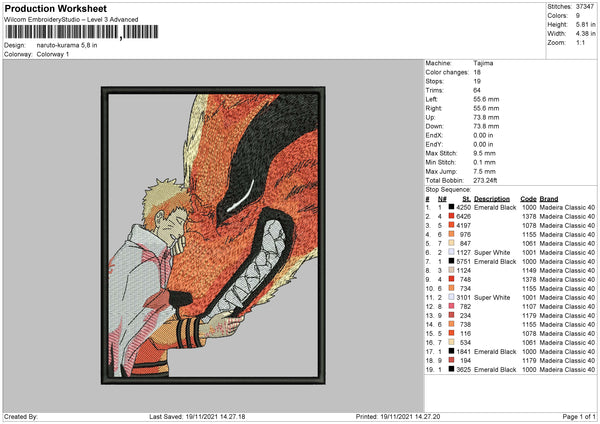The height and width of the screenshot is (424, 600).
Task: Click the Height value '5.81 in'
Action: tap(586, 24)
